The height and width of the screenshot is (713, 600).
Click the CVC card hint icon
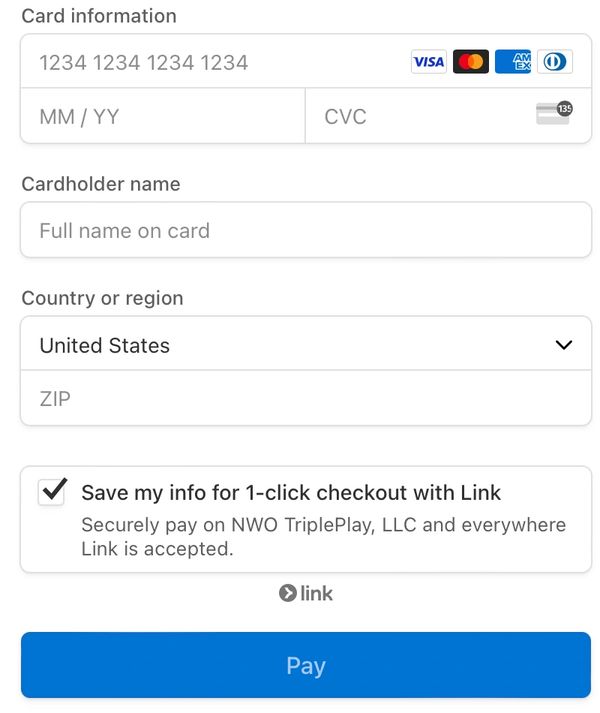[x=553, y=113]
